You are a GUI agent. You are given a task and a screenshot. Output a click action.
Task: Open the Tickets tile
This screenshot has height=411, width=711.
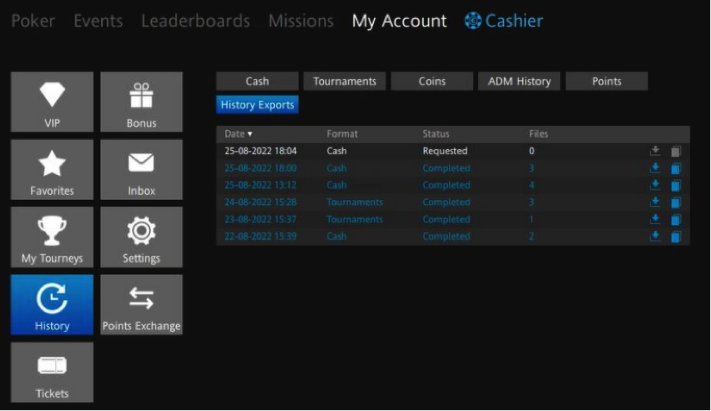click(x=52, y=372)
